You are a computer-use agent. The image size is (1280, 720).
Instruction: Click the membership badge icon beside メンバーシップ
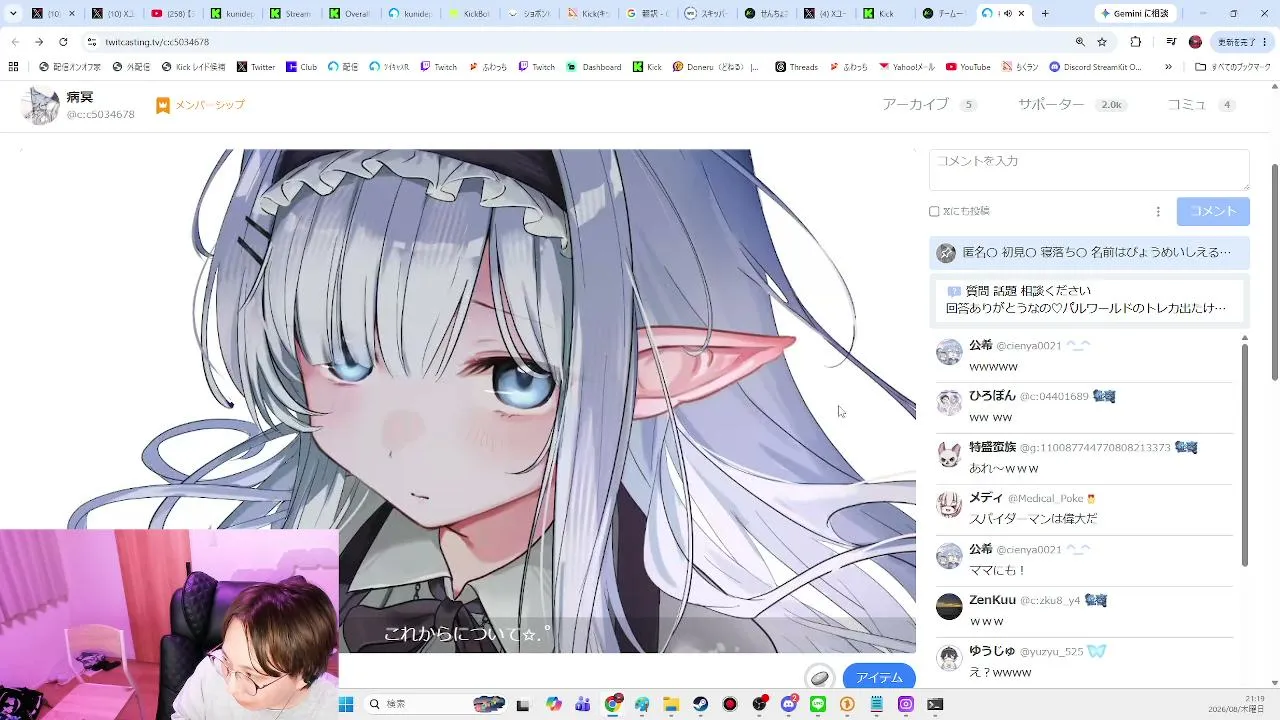point(162,105)
